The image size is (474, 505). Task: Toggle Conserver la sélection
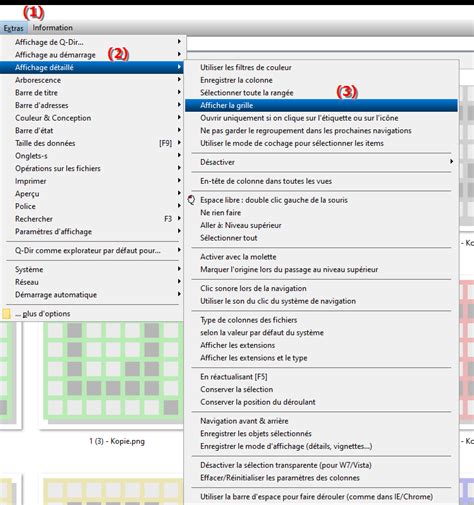tap(322, 390)
